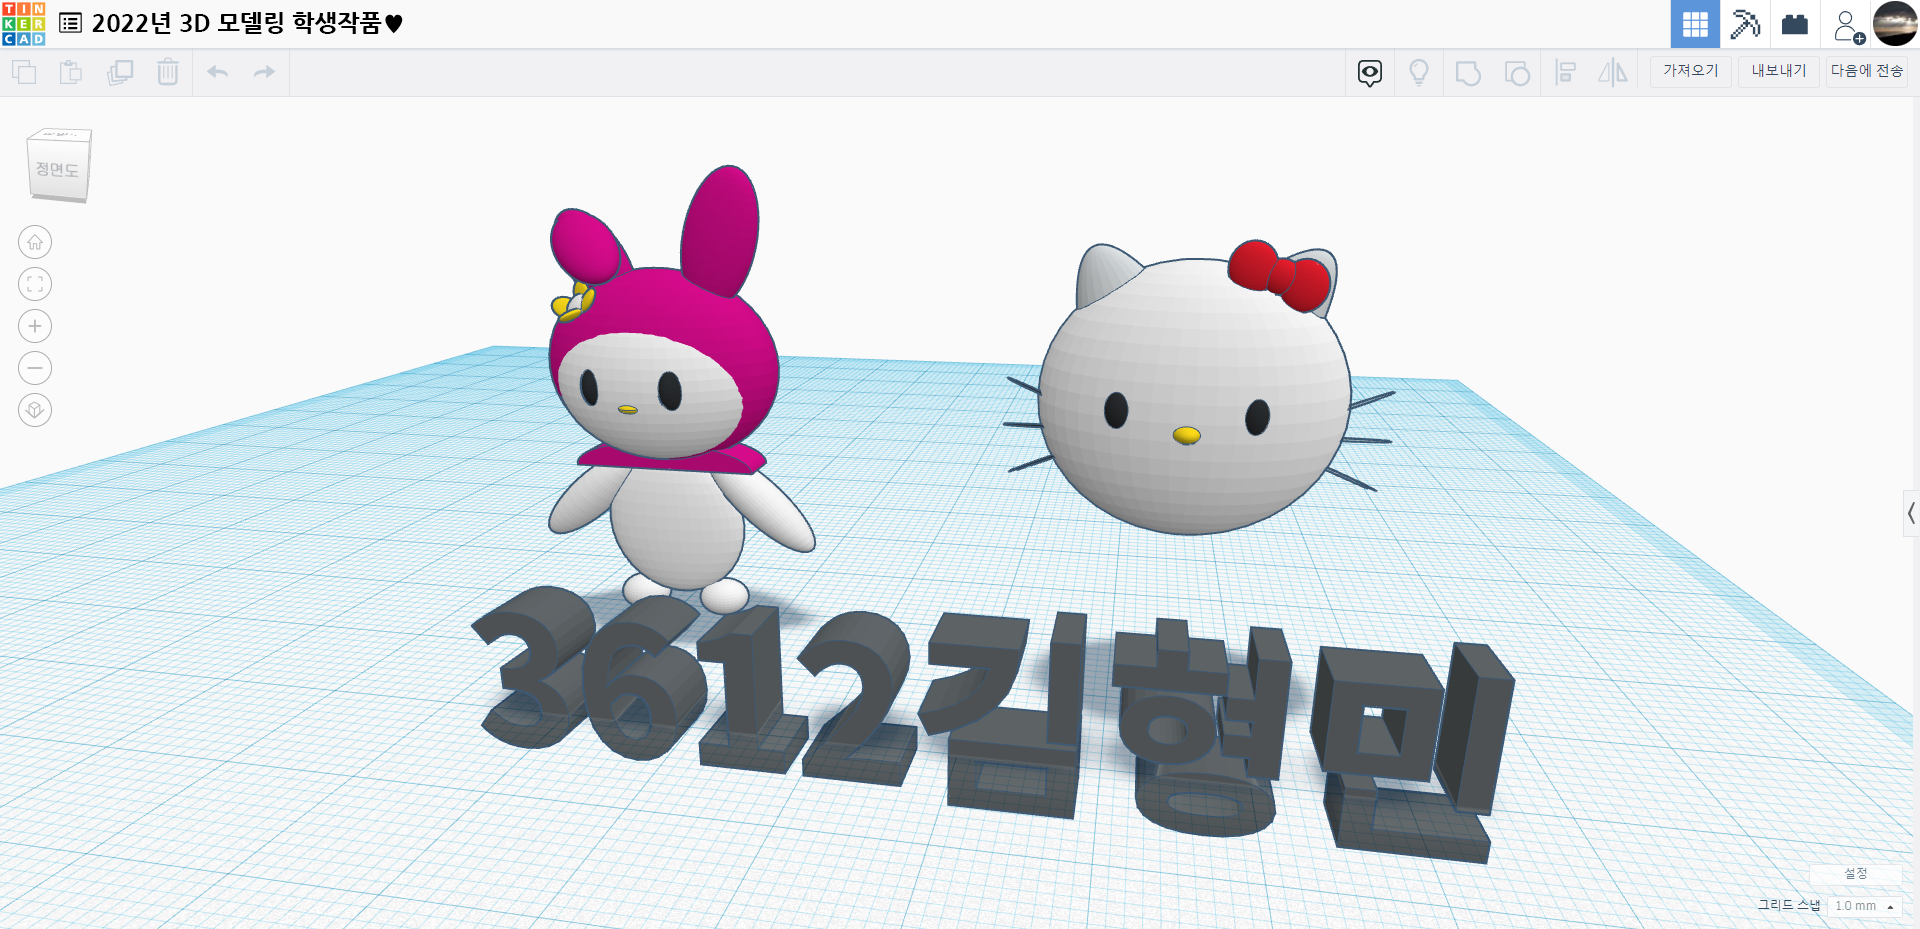Image resolution: width=1920 pixels, height=929 pixels.
Task: Open the Bricks mode icon
Action: (x=1795, y=24)
